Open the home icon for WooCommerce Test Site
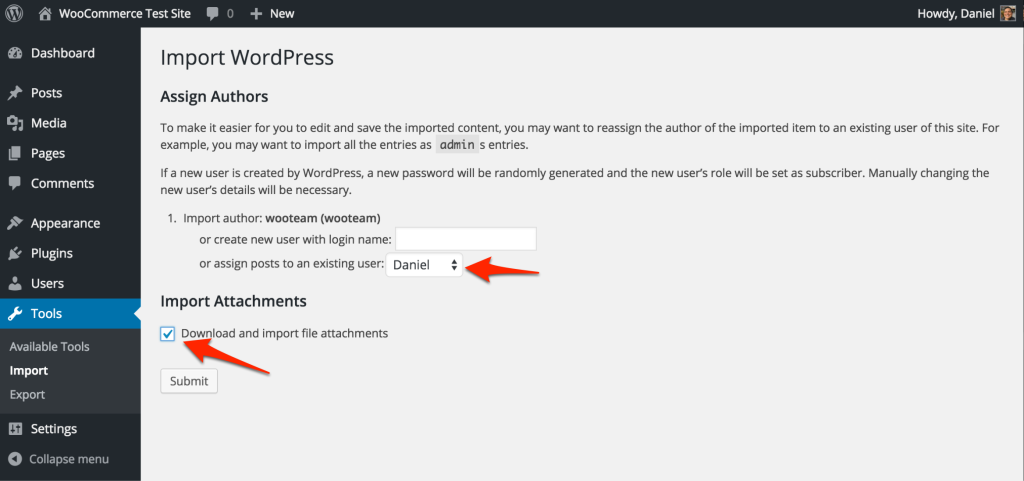This screenshot has height=481, width=1024. click(44, 13)
